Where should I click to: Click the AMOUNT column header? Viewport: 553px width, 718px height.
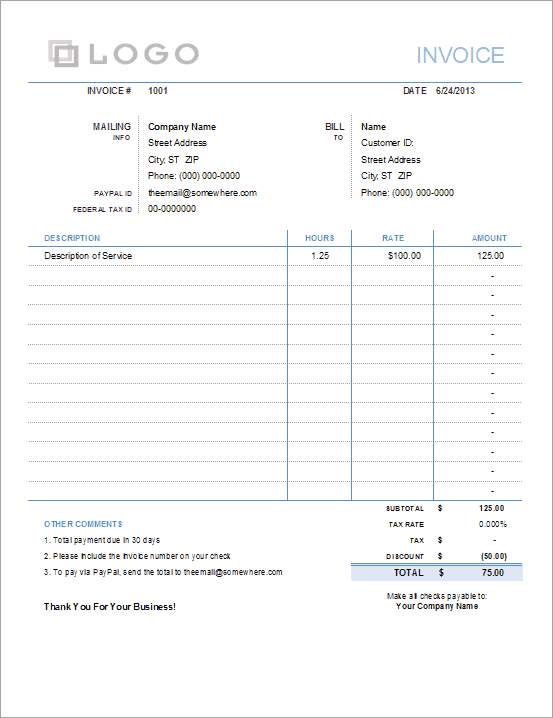tap(489, 238)
